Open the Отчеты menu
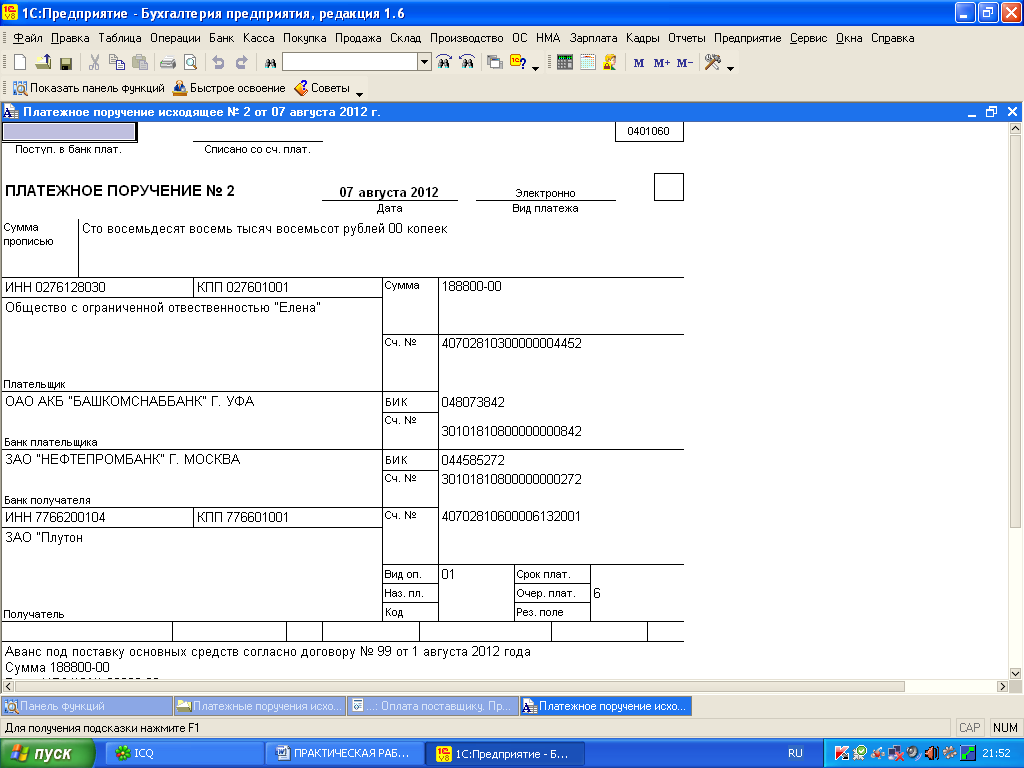This screenshot has width=1024, height=768. [x=686, y=38]
